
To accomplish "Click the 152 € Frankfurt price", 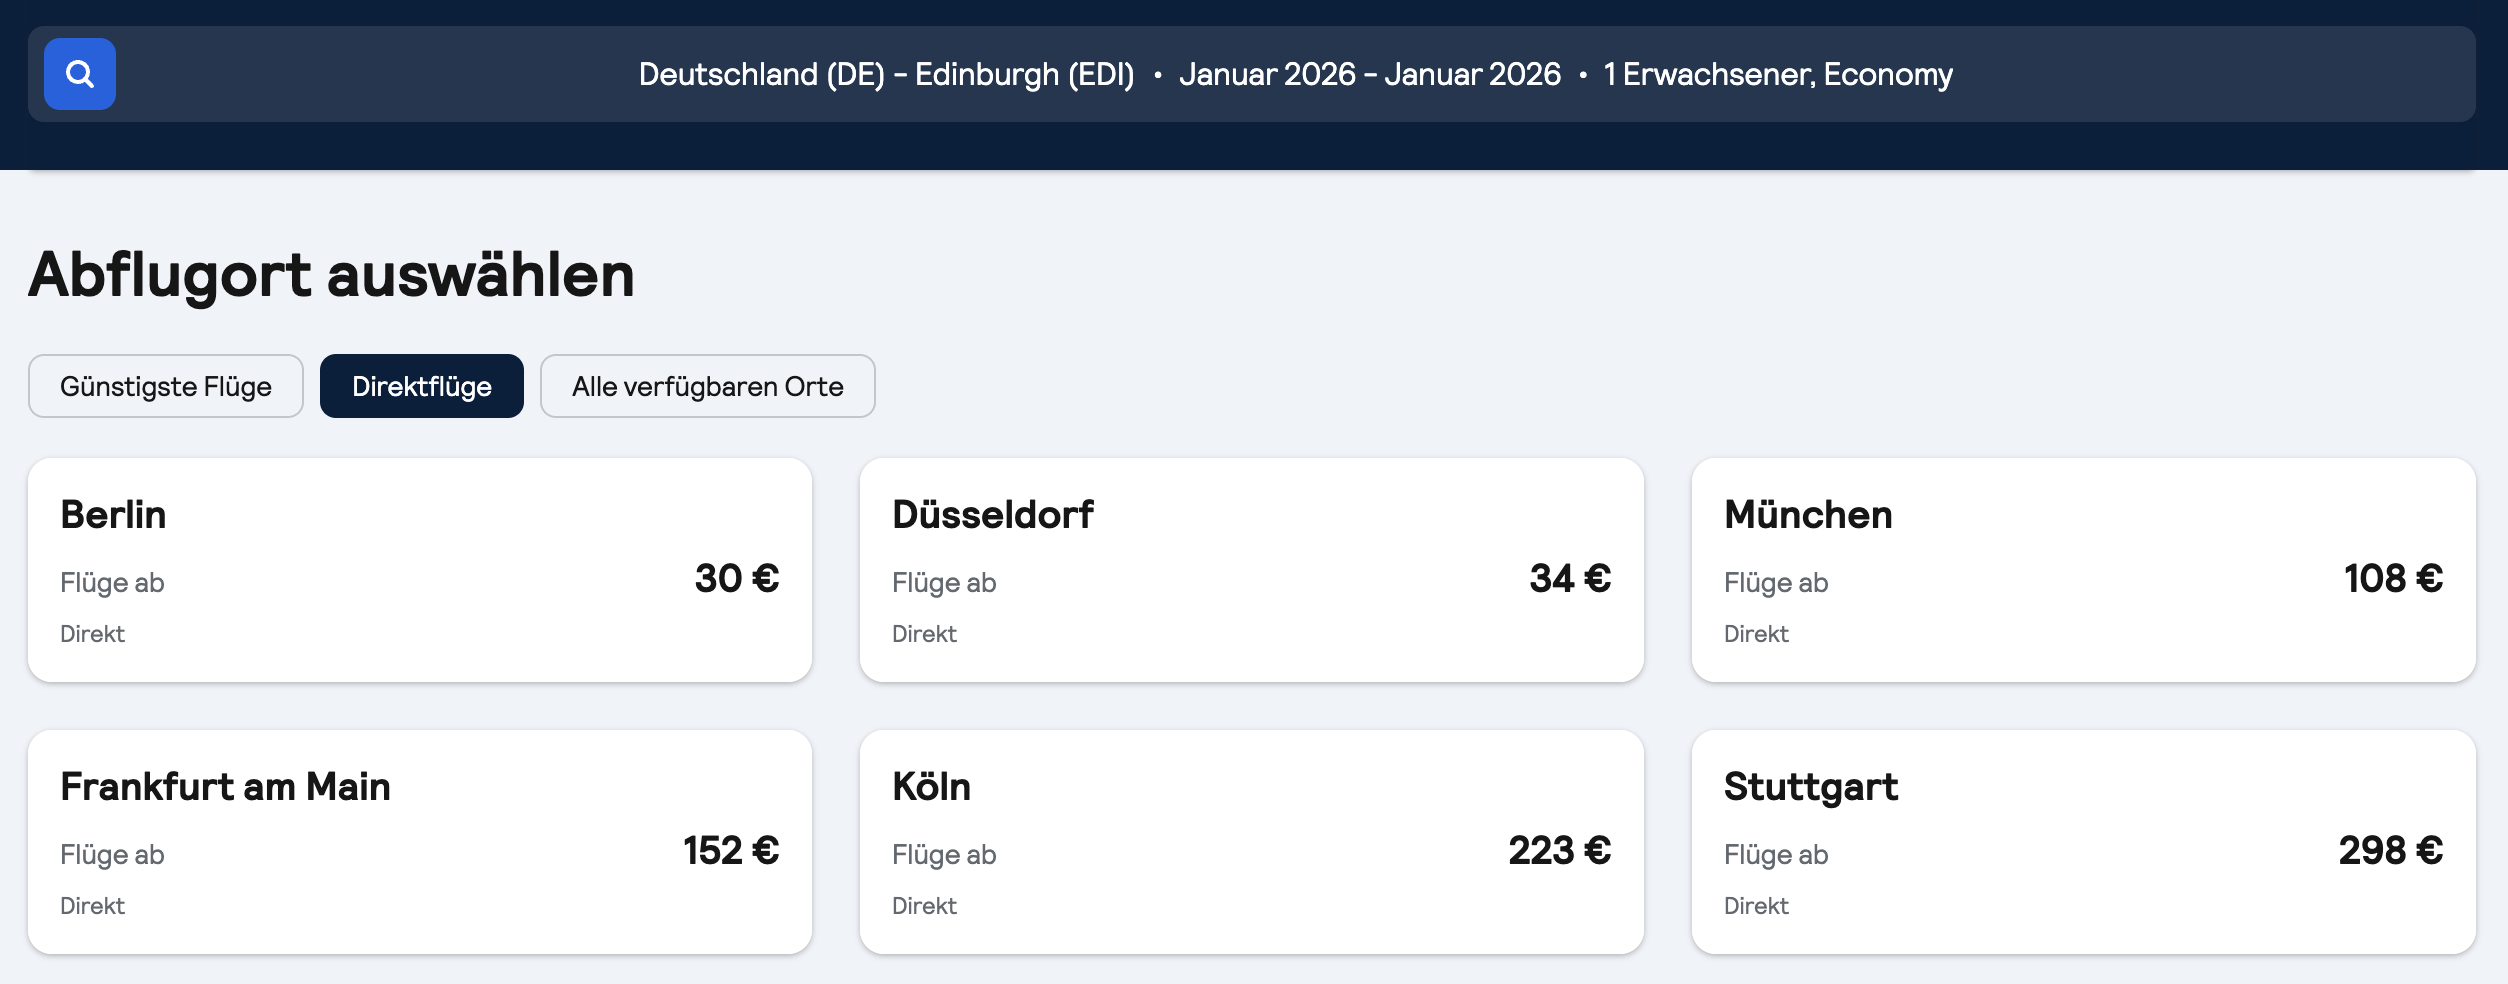I will point(731,850).
